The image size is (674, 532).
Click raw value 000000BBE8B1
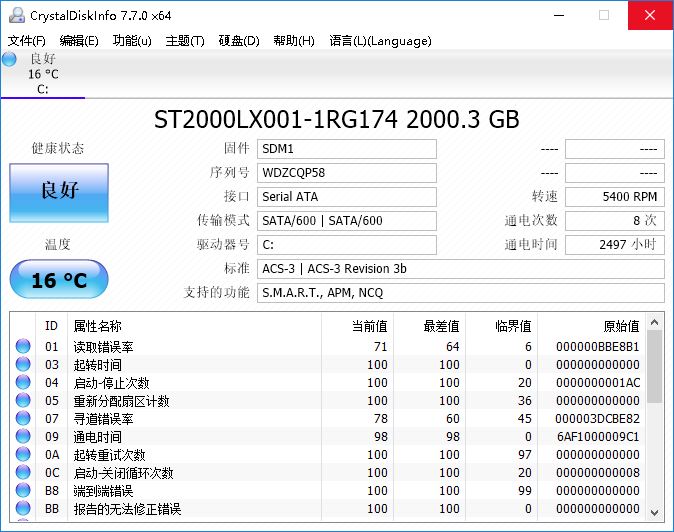pyautogui.click(x=598, y=346)
